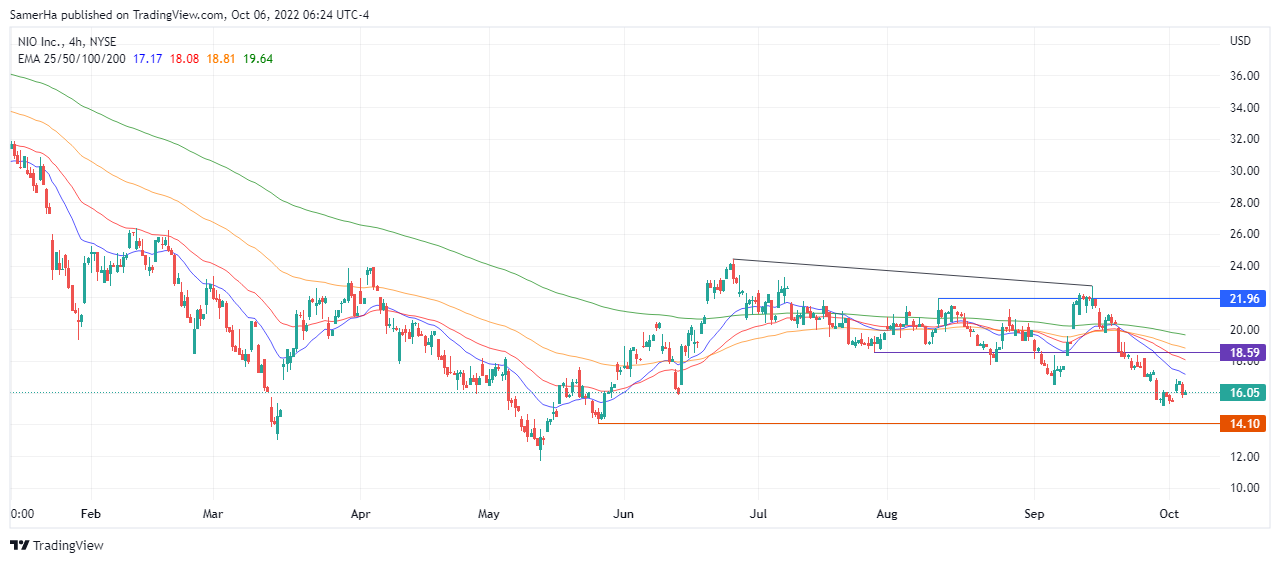Viewport: 1280px width, 563px height.
Task: Click the USD currency label on the price axis
Action: pyautogui.click(x=1240, y=41)
